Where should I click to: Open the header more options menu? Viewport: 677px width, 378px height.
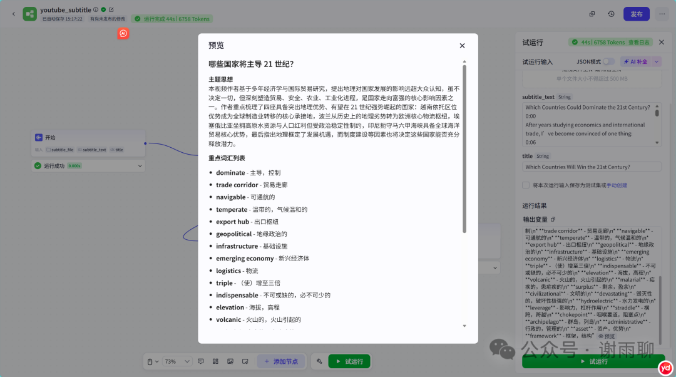click(x=662, y=14)
